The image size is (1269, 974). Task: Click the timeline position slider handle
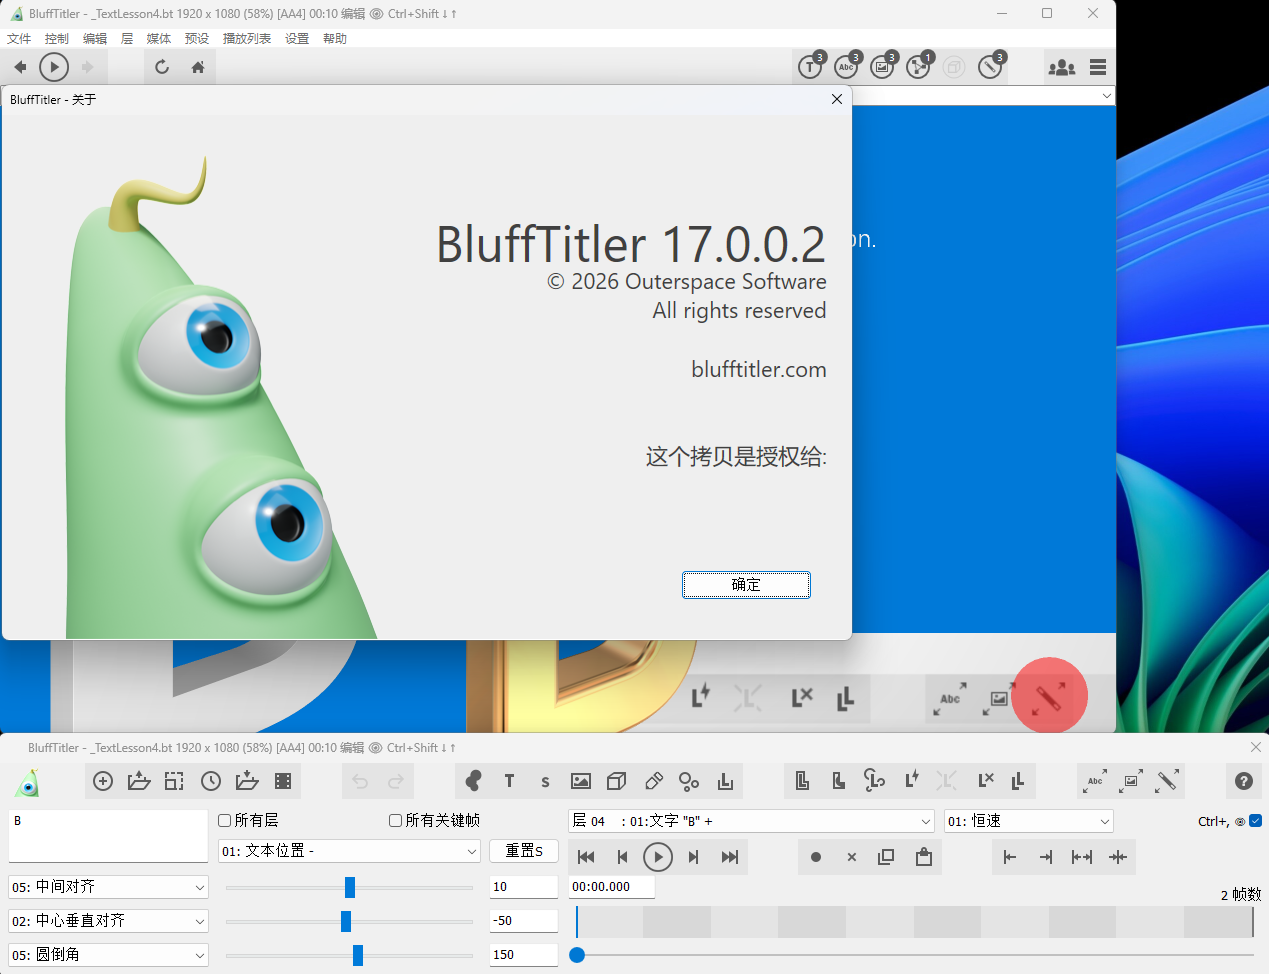tap(577, 955)
